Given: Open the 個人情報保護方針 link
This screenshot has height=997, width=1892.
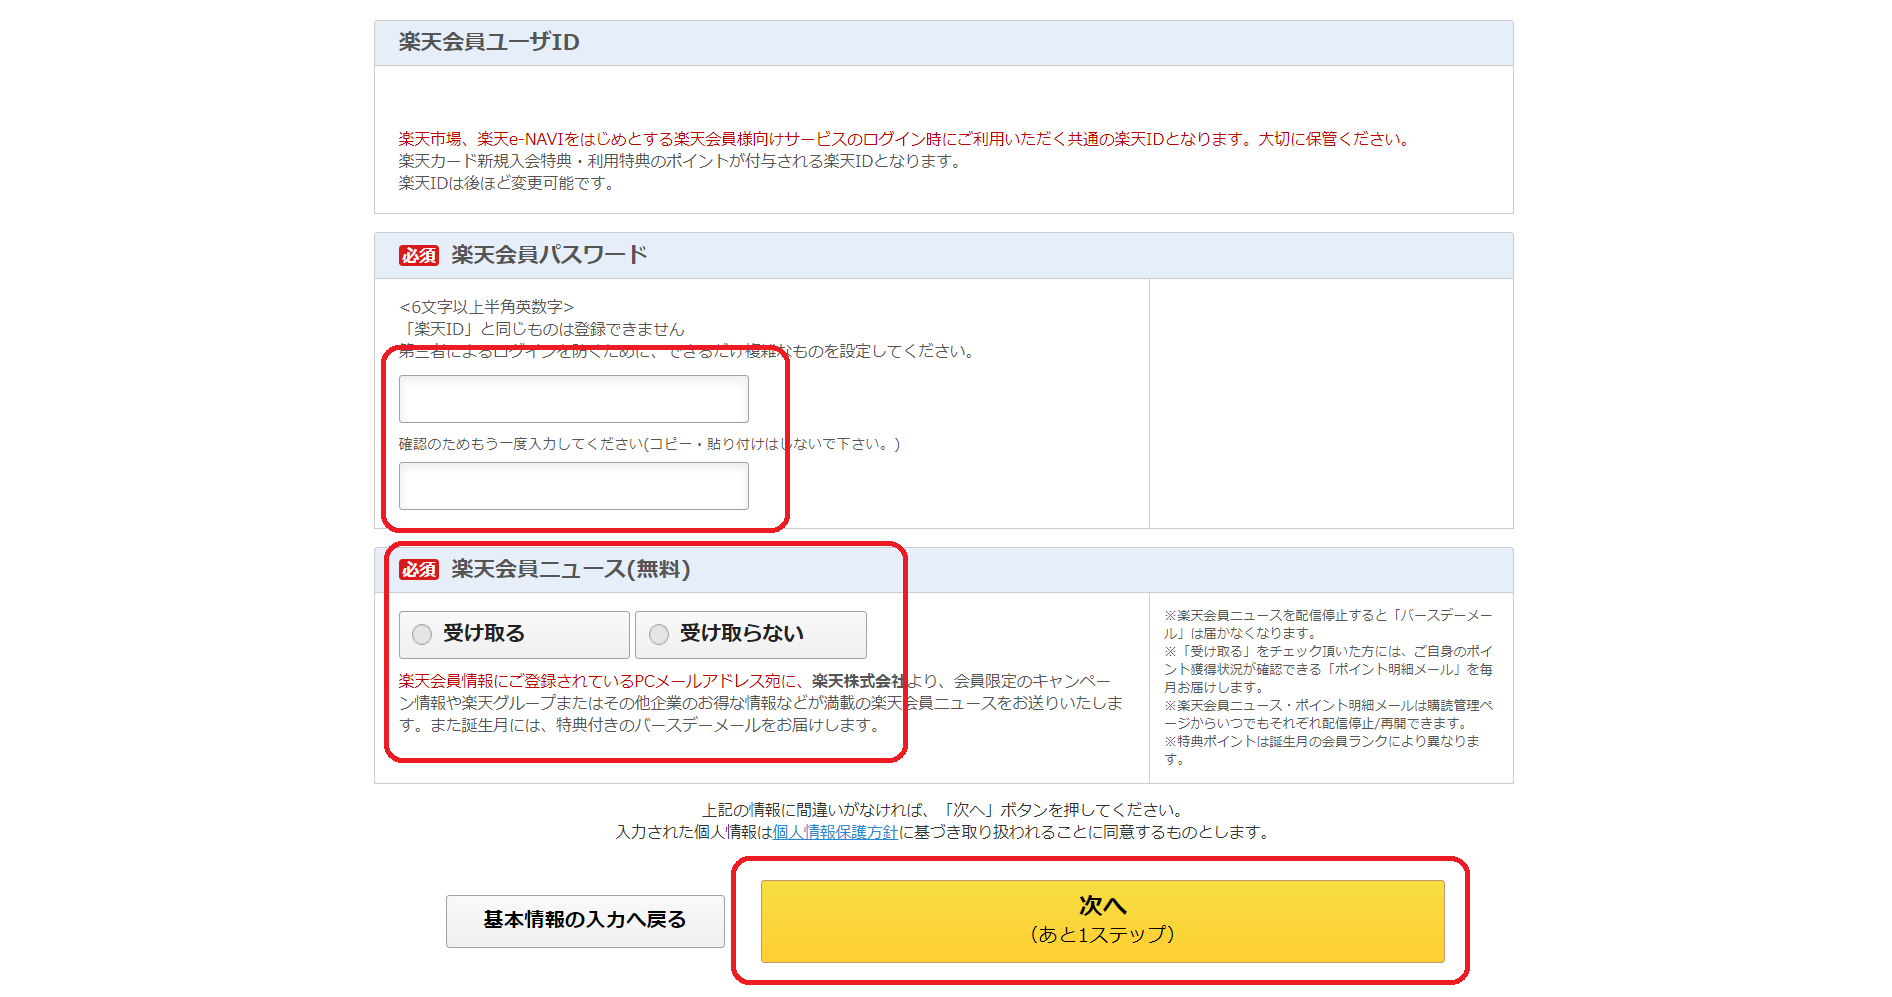Looking at the screenshot, I should 836,832.
